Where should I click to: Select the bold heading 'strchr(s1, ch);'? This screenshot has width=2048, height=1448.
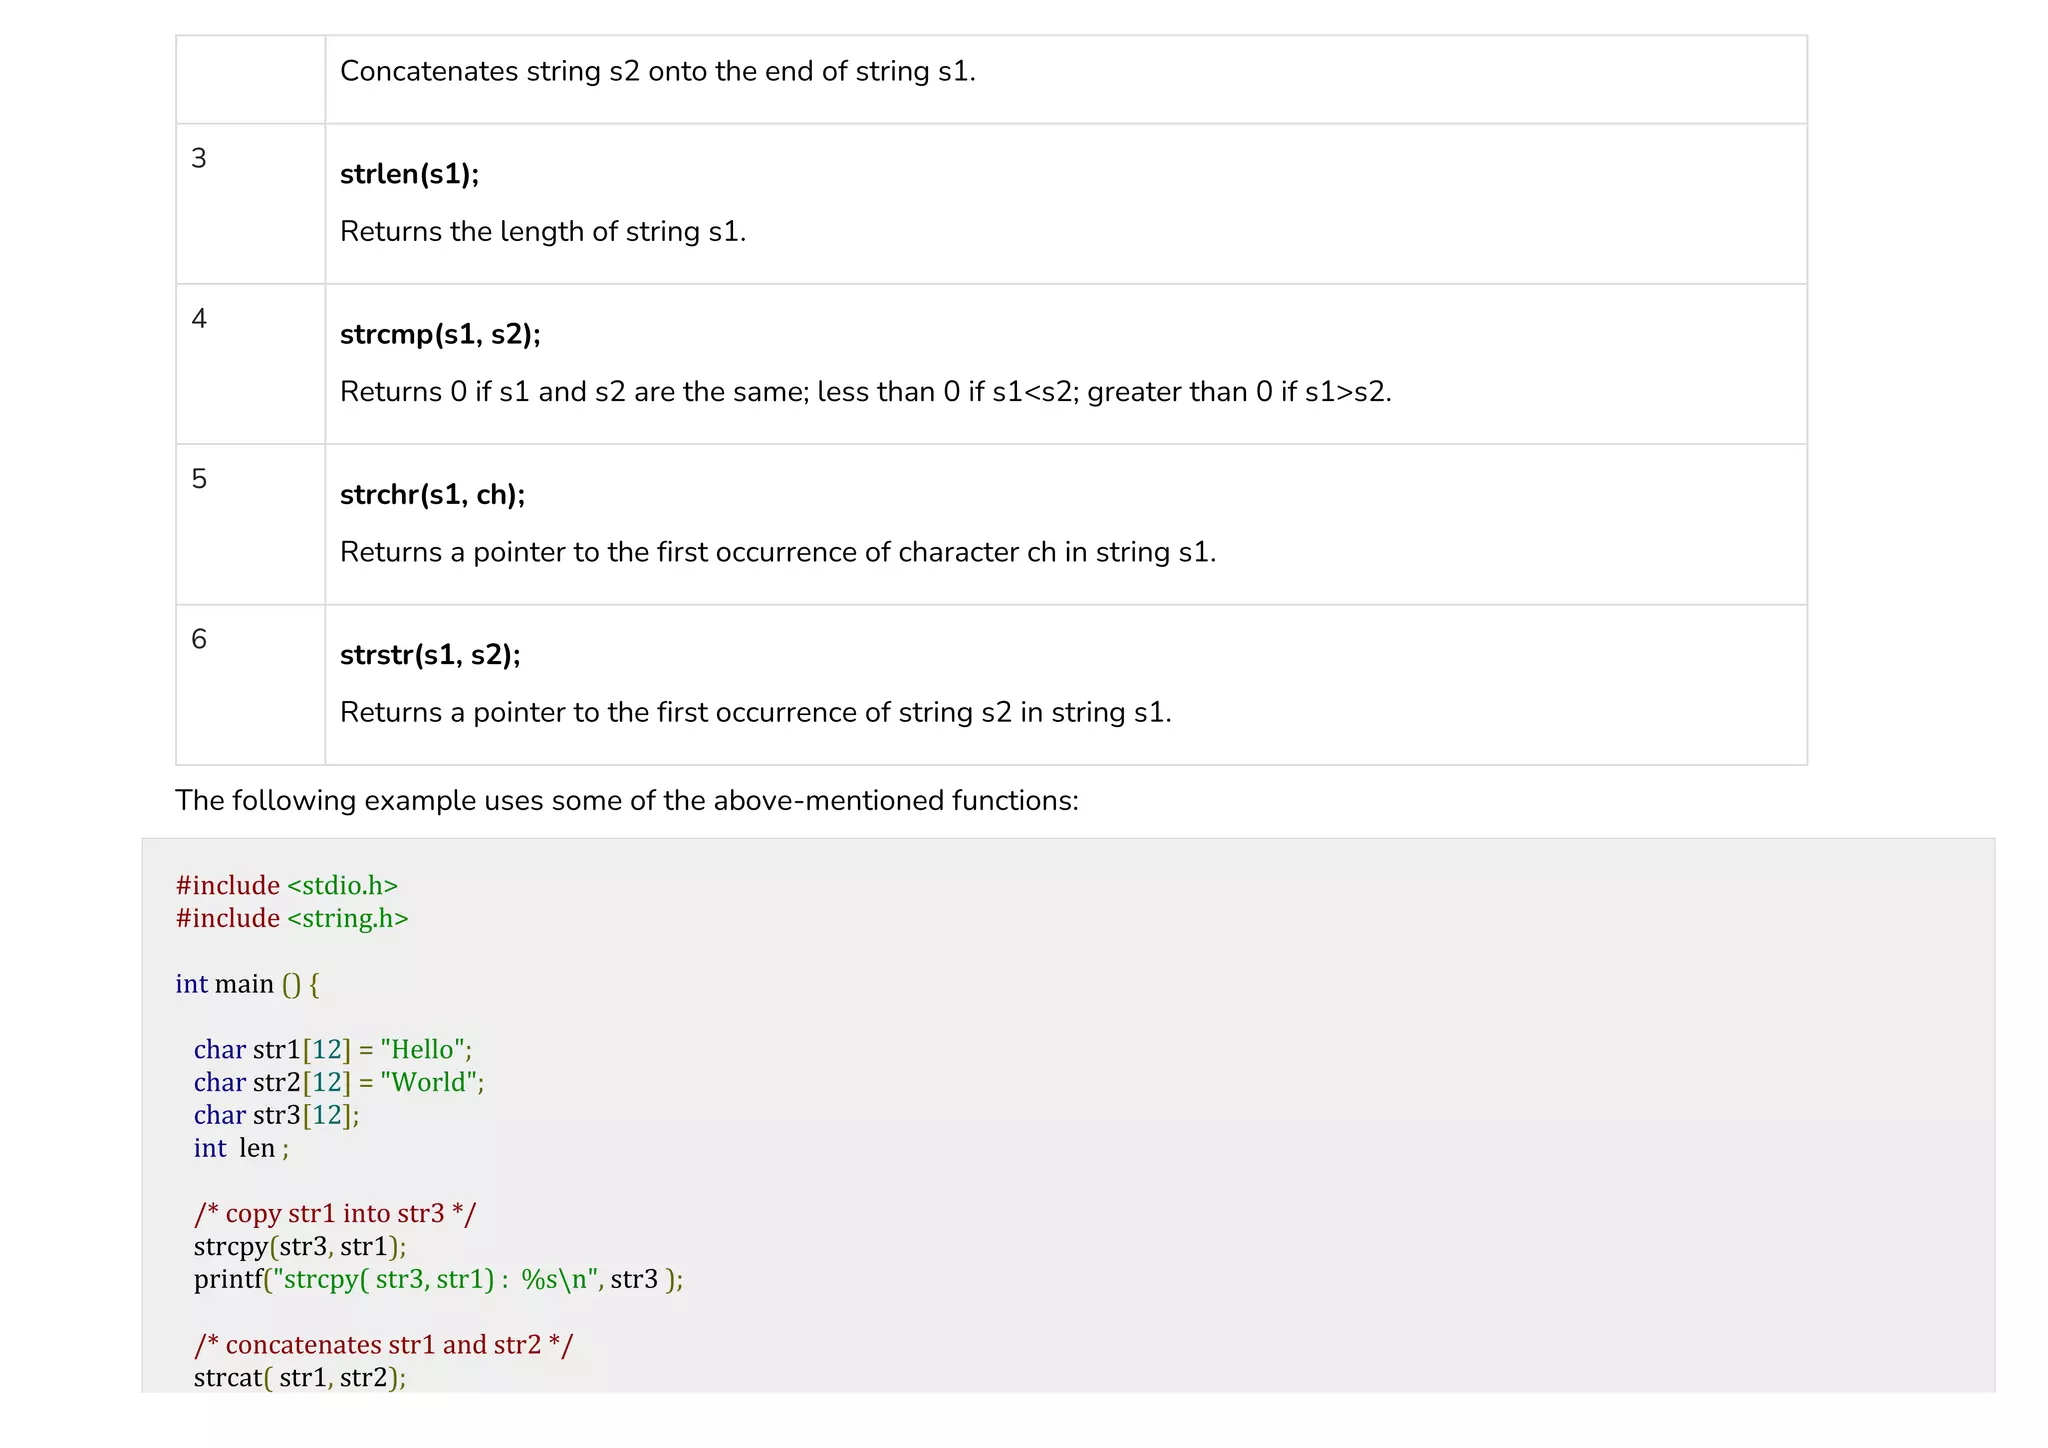click(x=432, y=495)
